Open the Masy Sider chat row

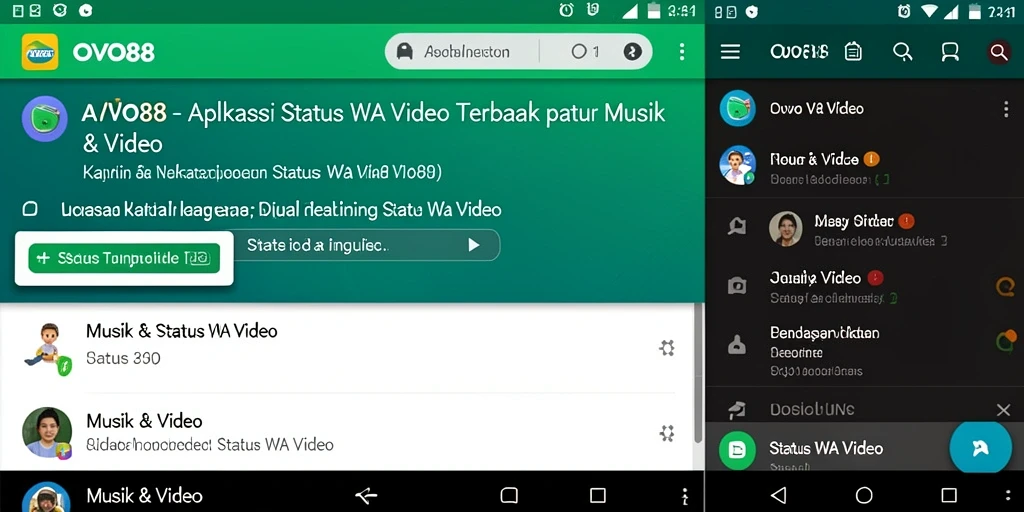pyautogui.click(x=865, y=229)
